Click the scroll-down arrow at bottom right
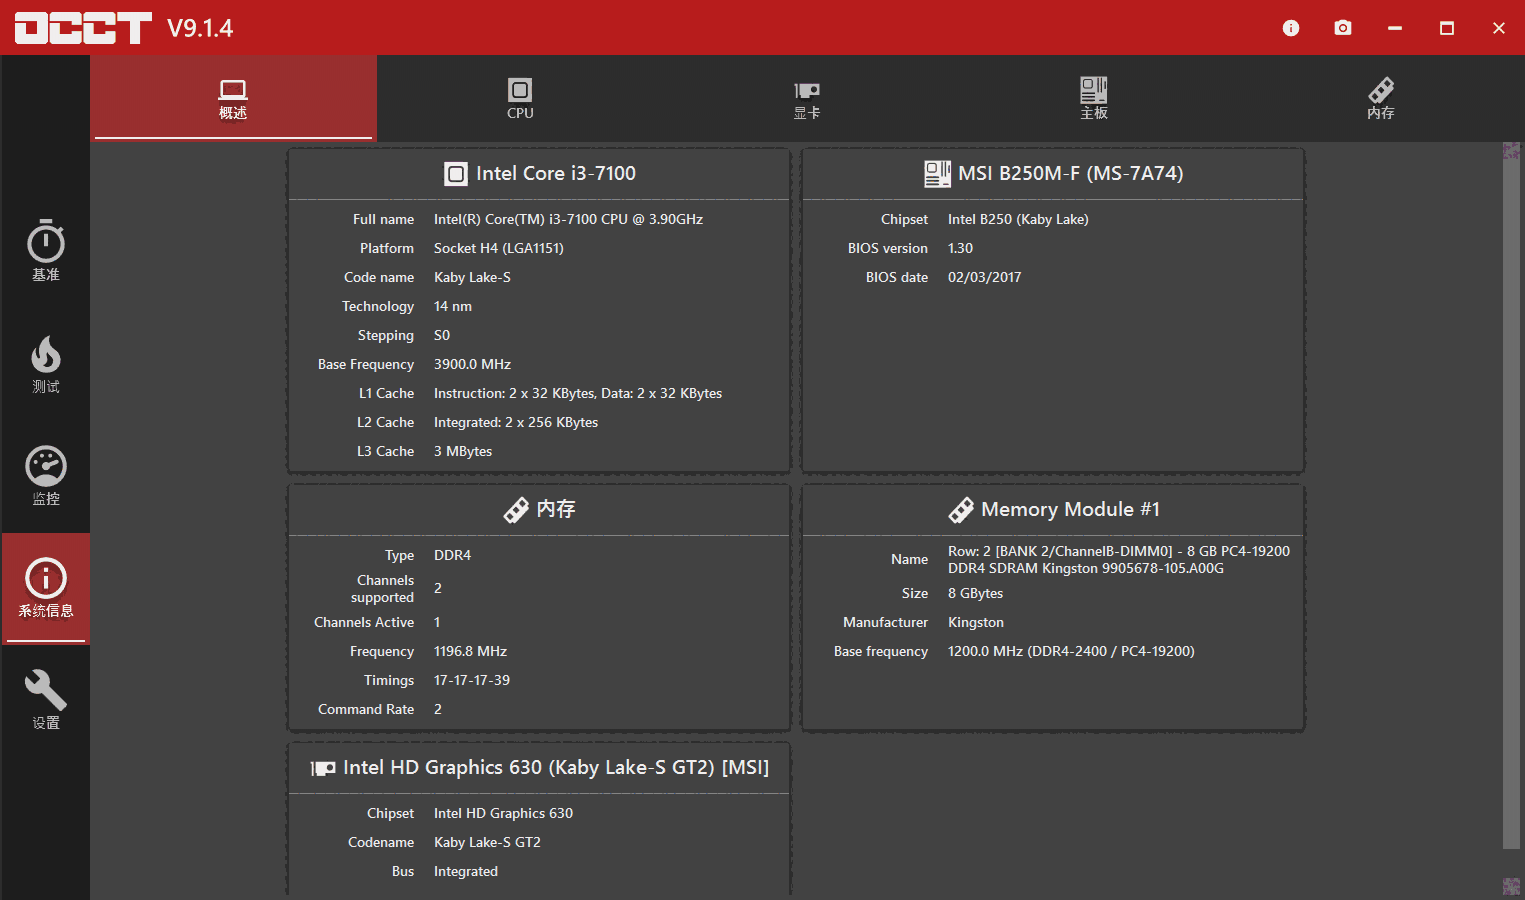The image size is (1525, 900). pyautogui.click(x=1511, y=886)
